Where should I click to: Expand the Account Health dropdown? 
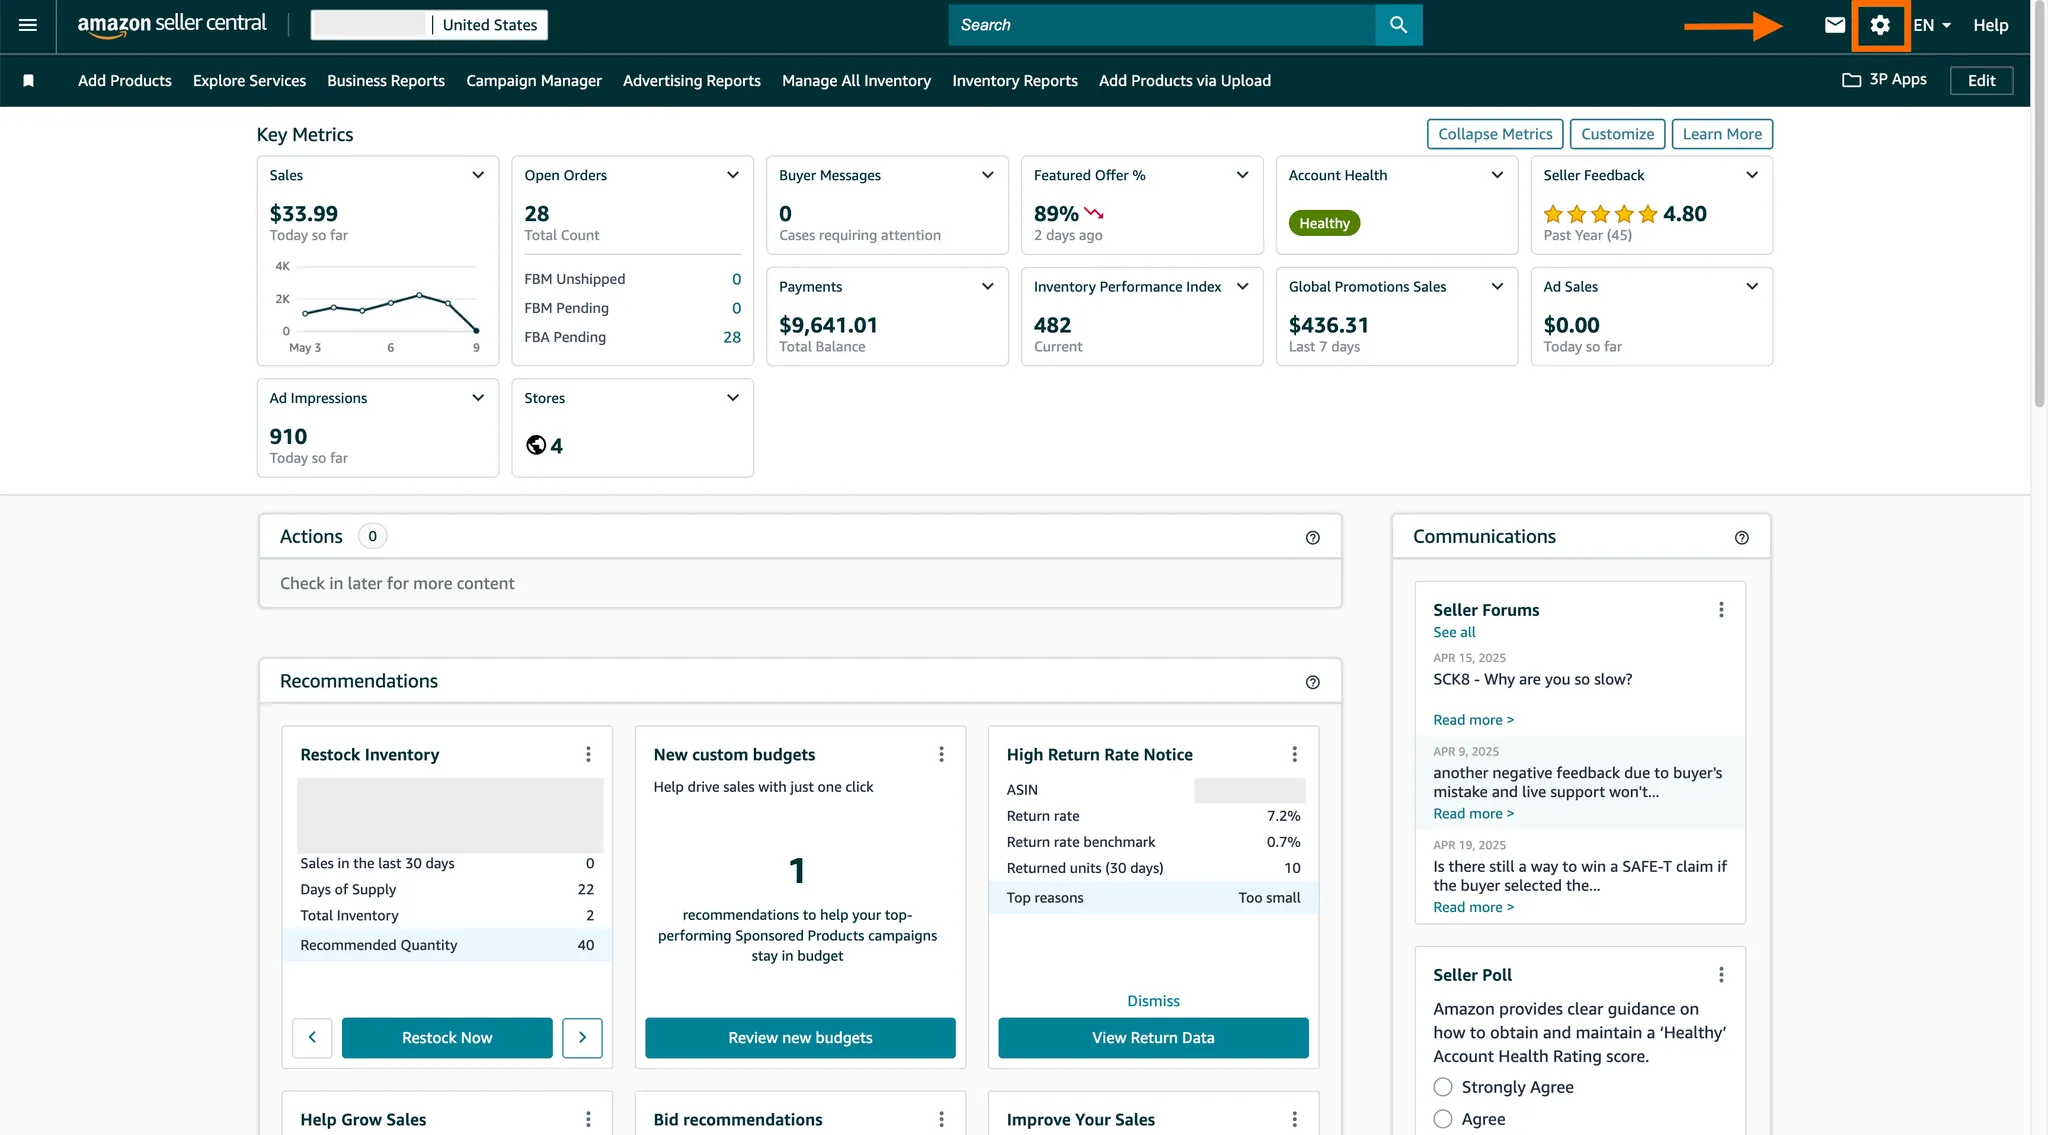point(1497,175)
